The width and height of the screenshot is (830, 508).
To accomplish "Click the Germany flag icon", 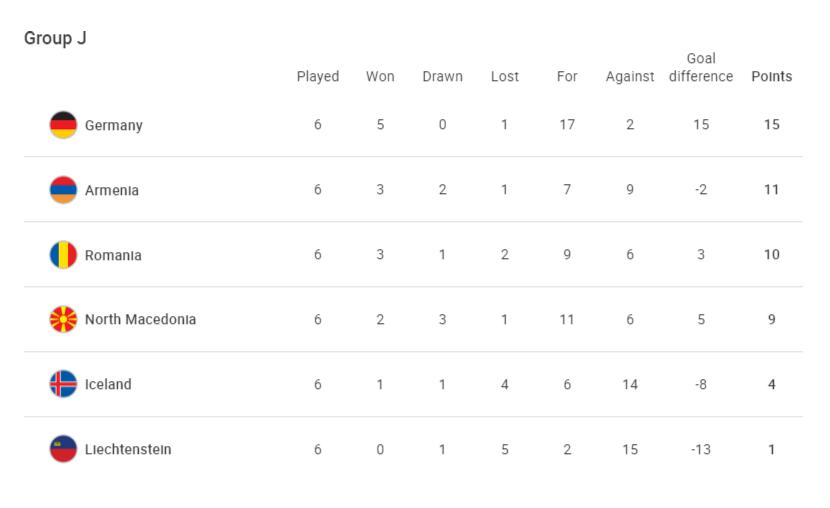I will point(64,125).
